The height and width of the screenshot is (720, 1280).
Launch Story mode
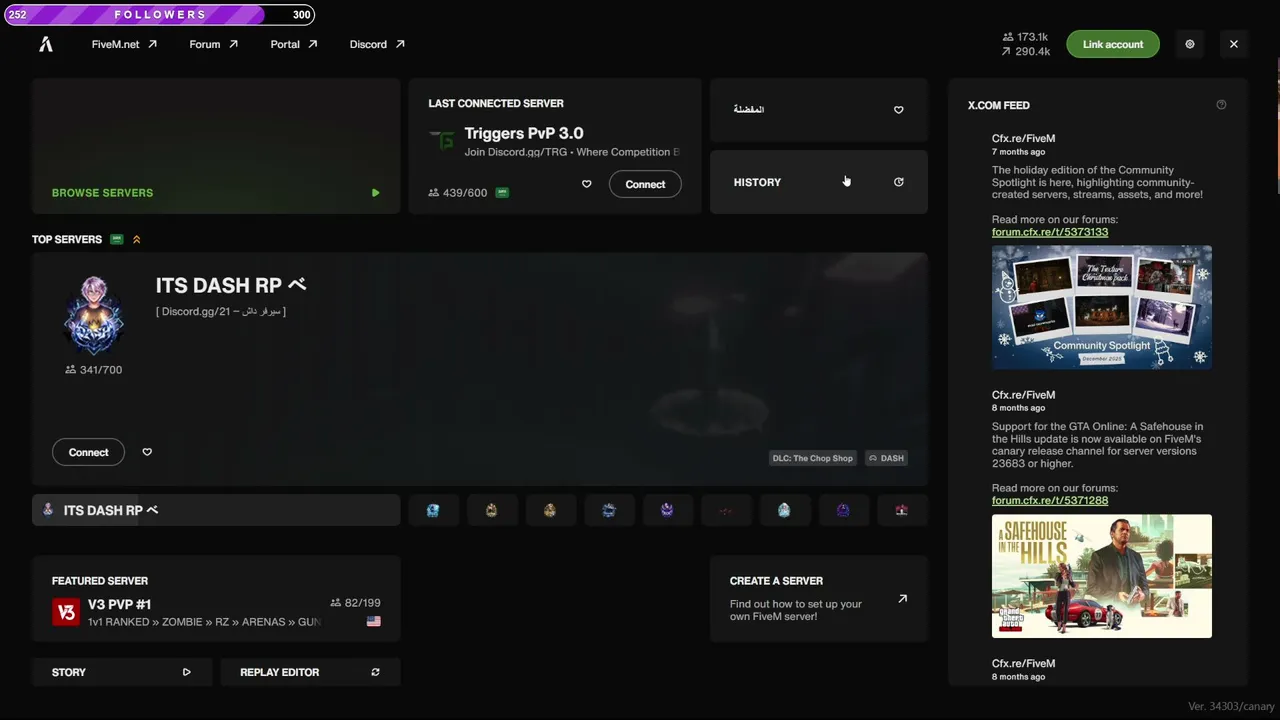coord(122,672)
